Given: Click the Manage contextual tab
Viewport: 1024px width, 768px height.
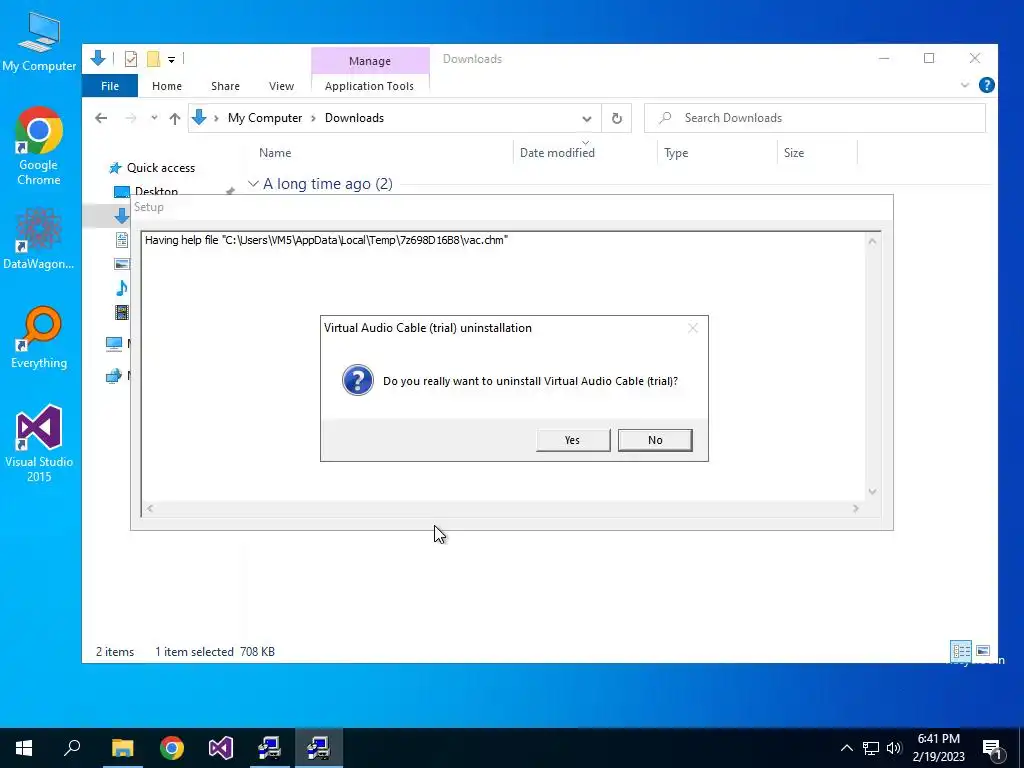Looking at the screenshot, I should [370, 61].
